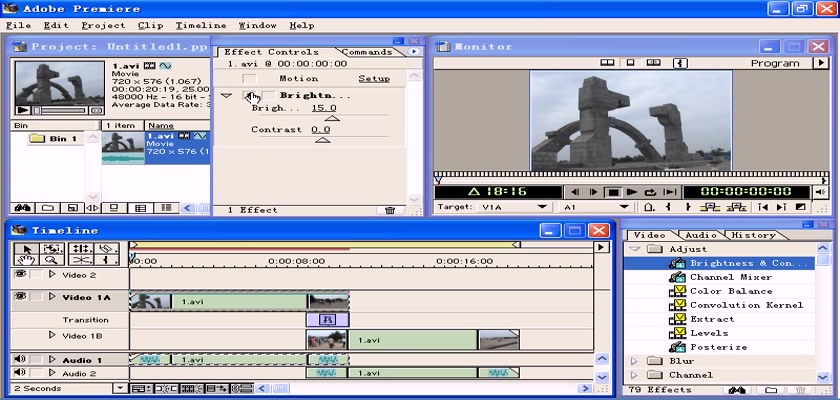Click Play in the Monitor transport controls
This screenshot has width=840, height=400.
(x=632, y=192)
